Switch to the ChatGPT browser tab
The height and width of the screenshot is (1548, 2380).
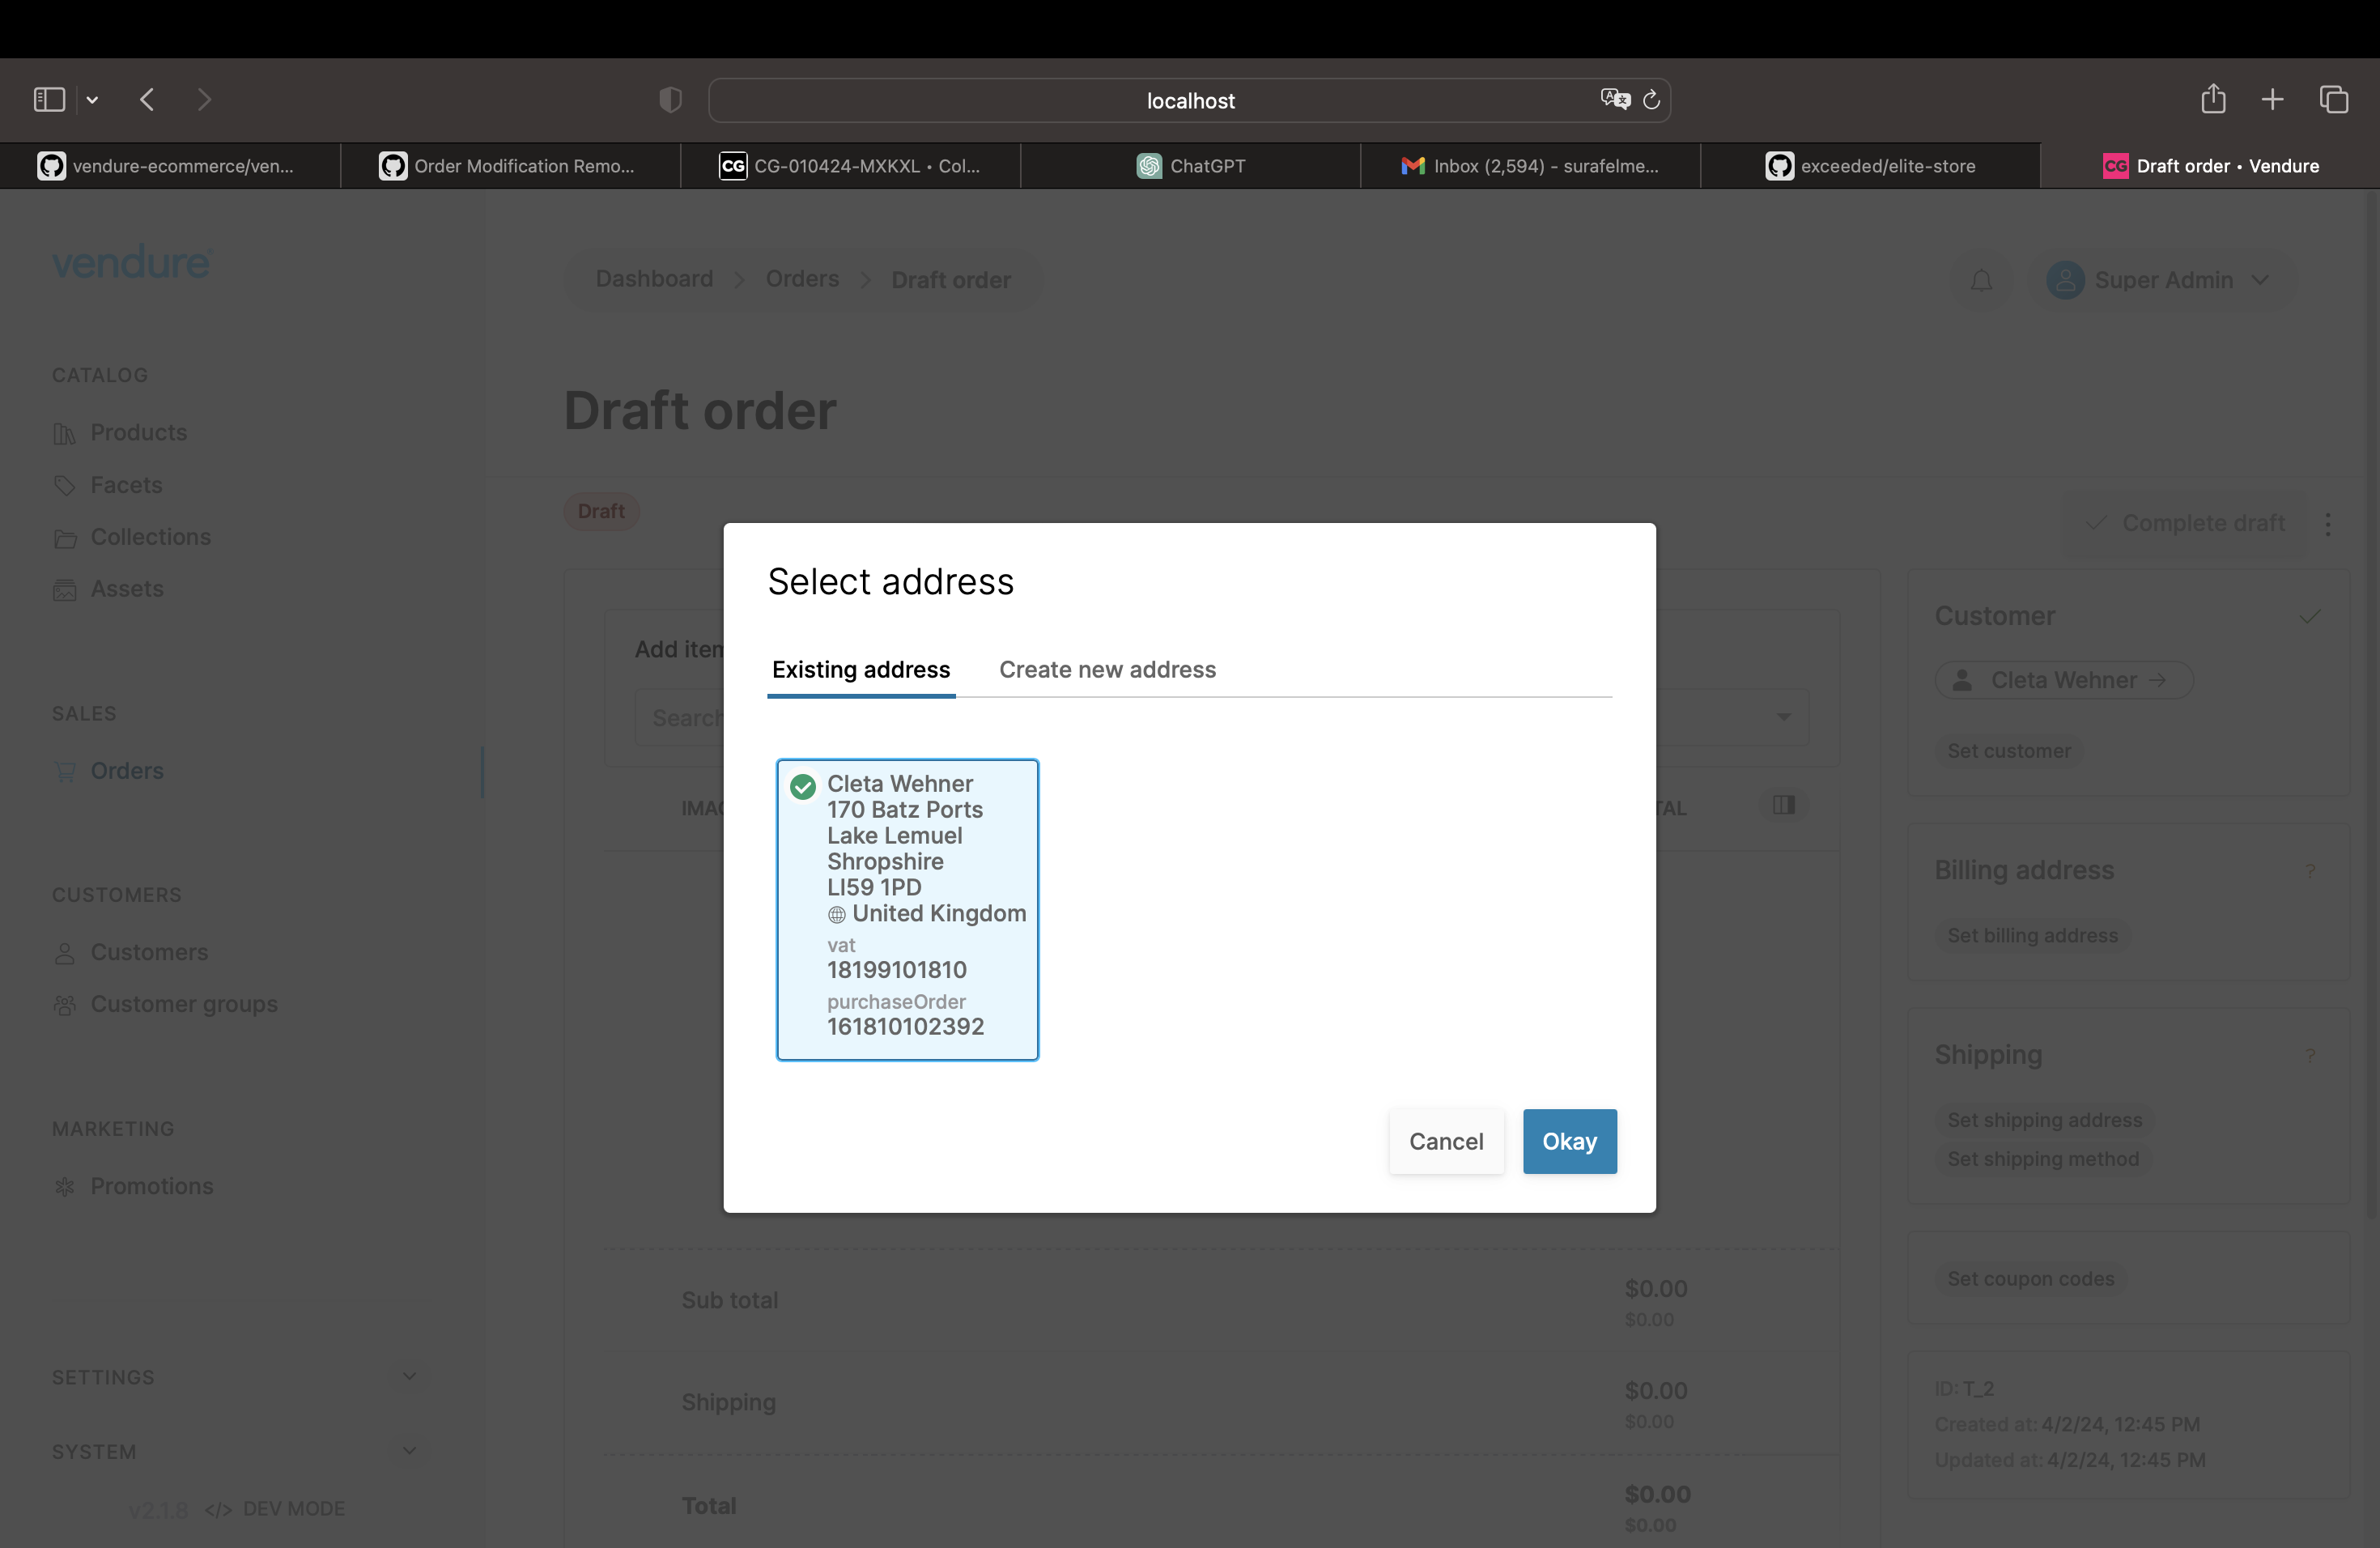[1190, 166]
